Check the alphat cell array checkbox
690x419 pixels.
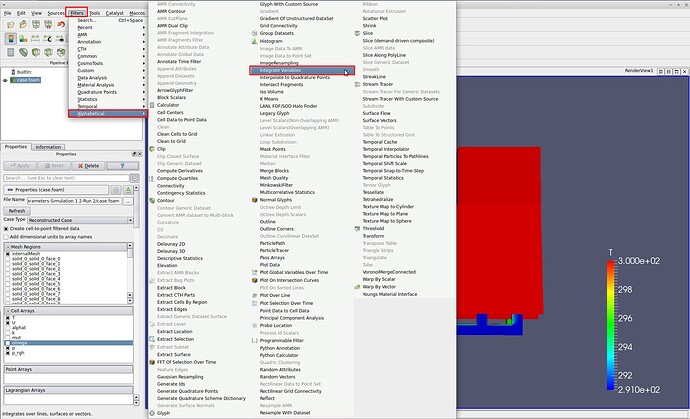tap(7, 328)
